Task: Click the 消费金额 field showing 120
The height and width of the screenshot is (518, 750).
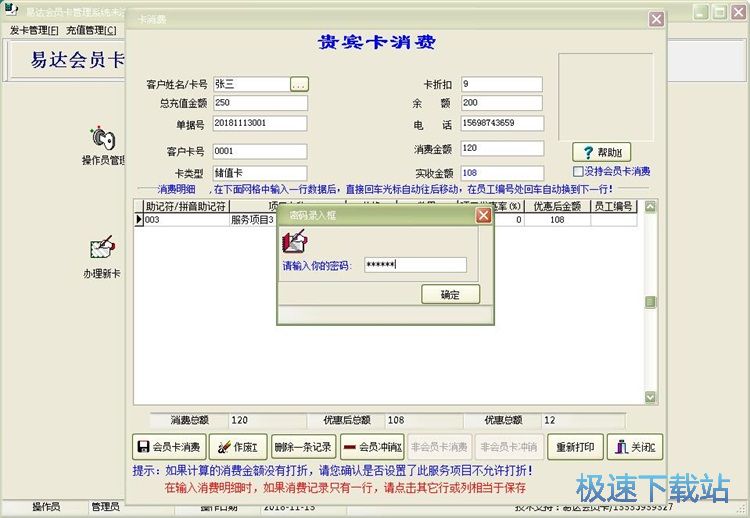Action: [502, 148]
